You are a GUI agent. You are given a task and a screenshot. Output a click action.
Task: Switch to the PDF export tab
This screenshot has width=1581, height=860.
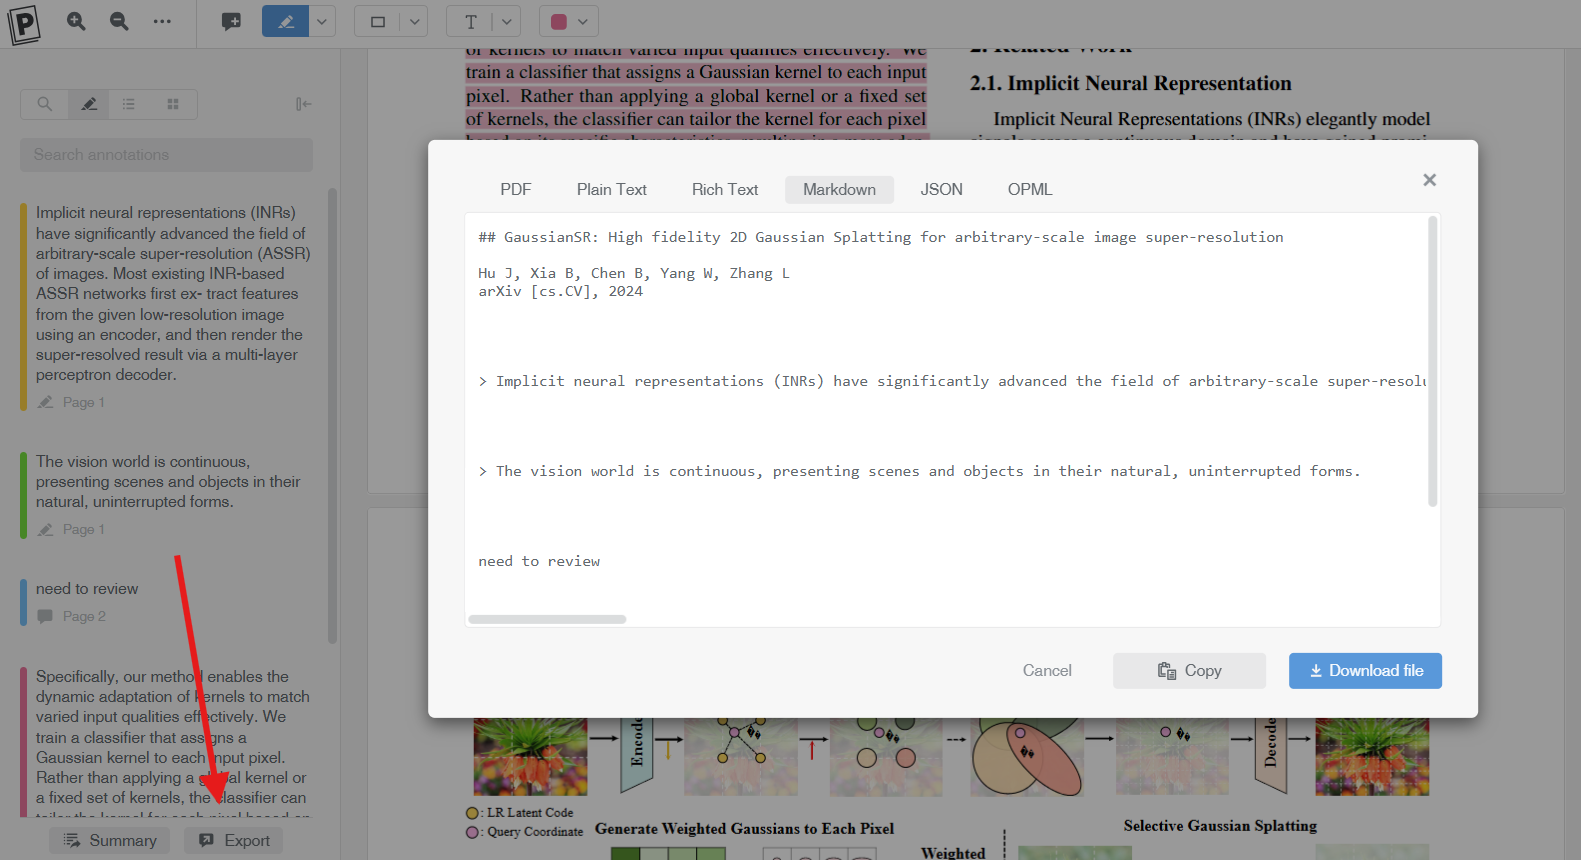point(516,190)
